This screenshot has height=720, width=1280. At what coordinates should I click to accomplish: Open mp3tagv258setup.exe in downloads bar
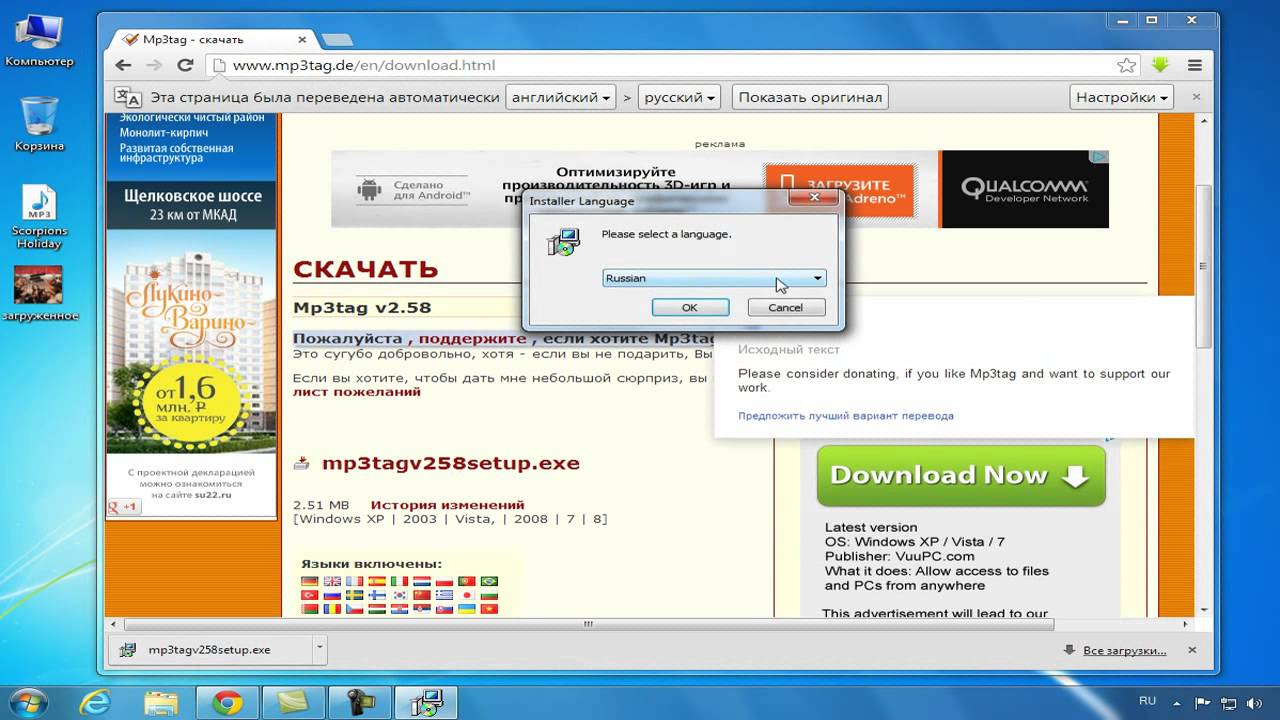click(x=209, y=649)
